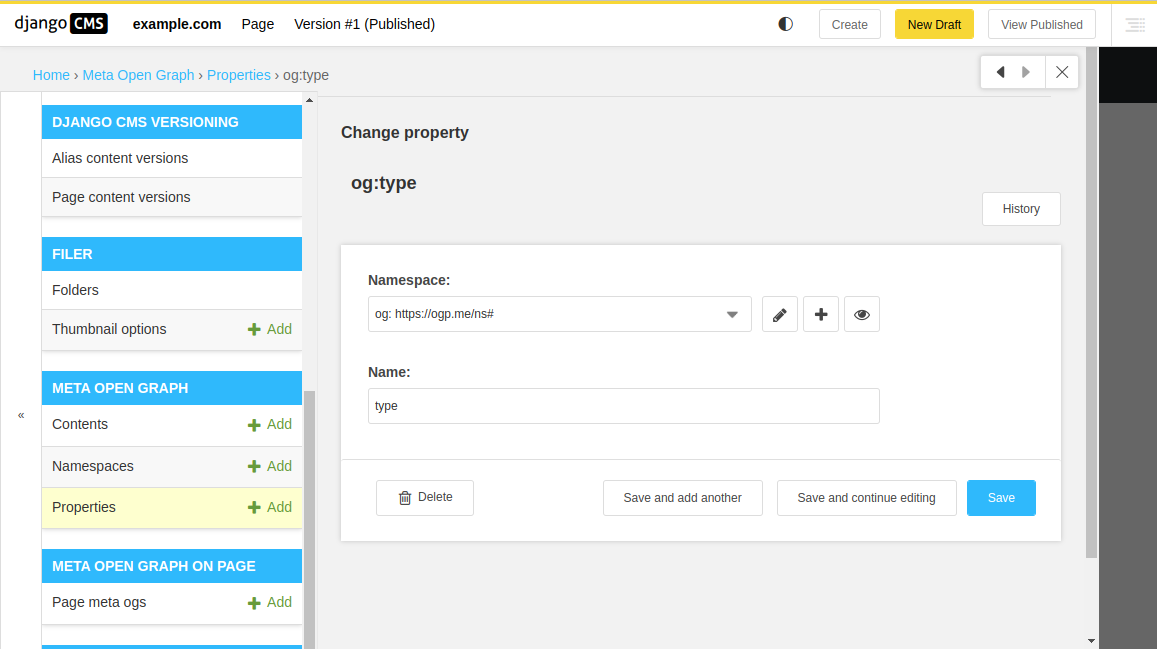
Task: Open the Meta Open Graph section header
Action: 172,388
